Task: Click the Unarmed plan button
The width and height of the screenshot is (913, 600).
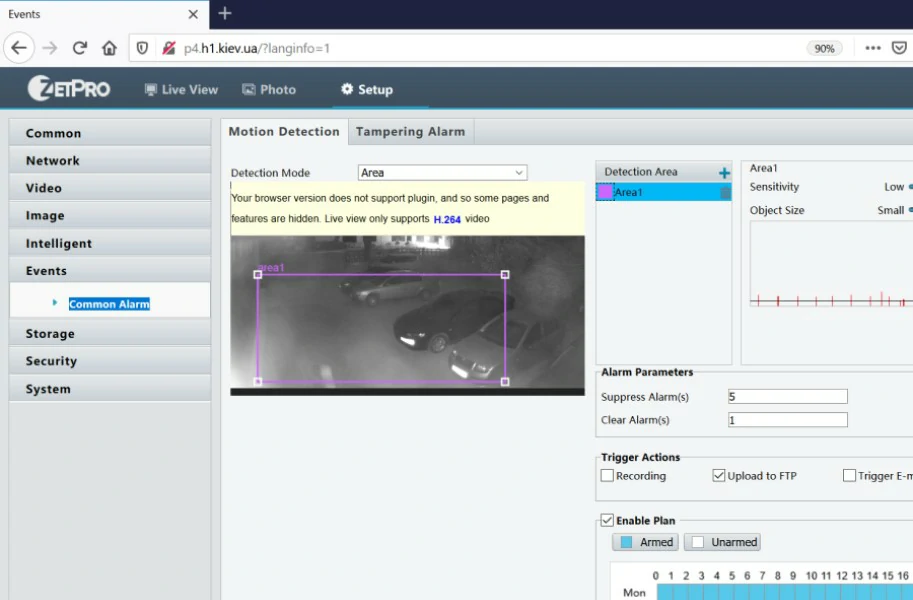Action: coord(722,541)
